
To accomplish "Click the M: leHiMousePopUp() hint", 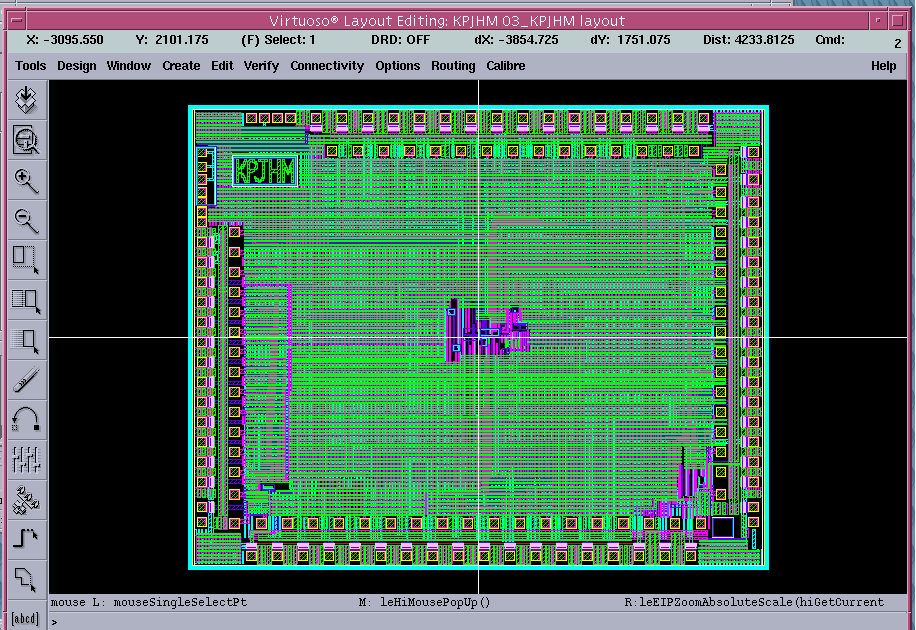I will pyautogui.click(x=425, y=602).
